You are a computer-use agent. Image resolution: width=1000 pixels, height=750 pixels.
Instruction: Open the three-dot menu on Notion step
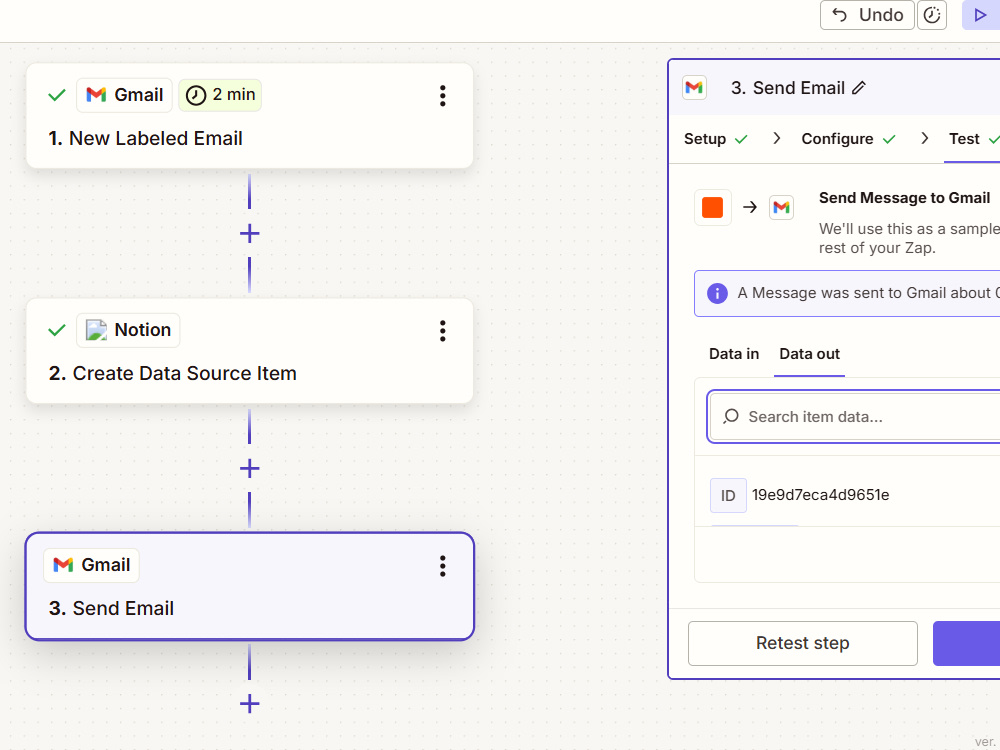(x=443, y=330)
